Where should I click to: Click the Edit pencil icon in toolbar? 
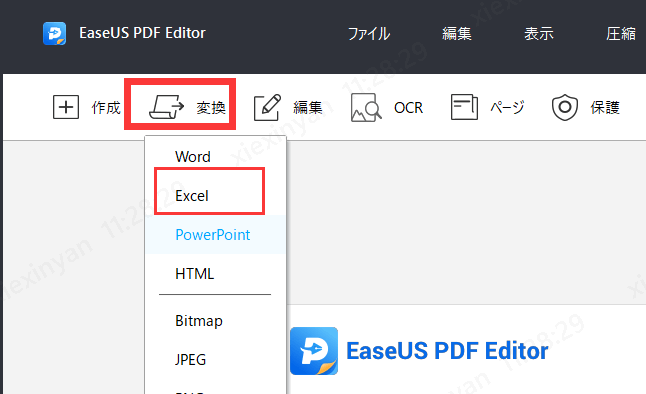click(267, 107)
